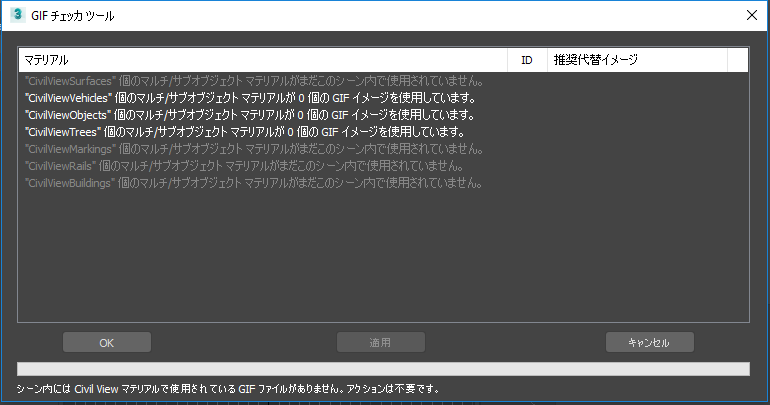Click the キャンセル button
This screenshot has width=770, height=405.
pyautogui.click(x=650, y=342)
